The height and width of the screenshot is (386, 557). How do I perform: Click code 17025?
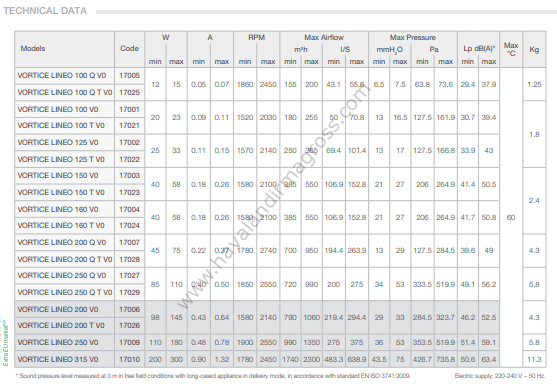129,92
